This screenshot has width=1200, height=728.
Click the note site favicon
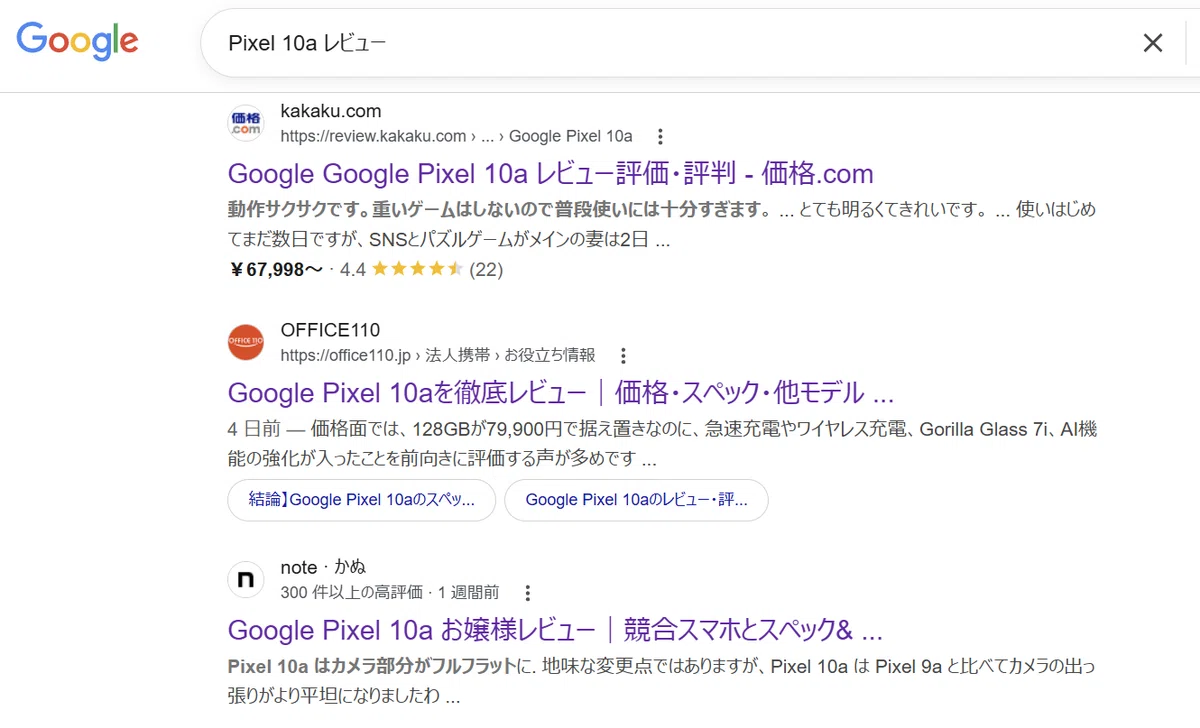[x=246, y=580]
